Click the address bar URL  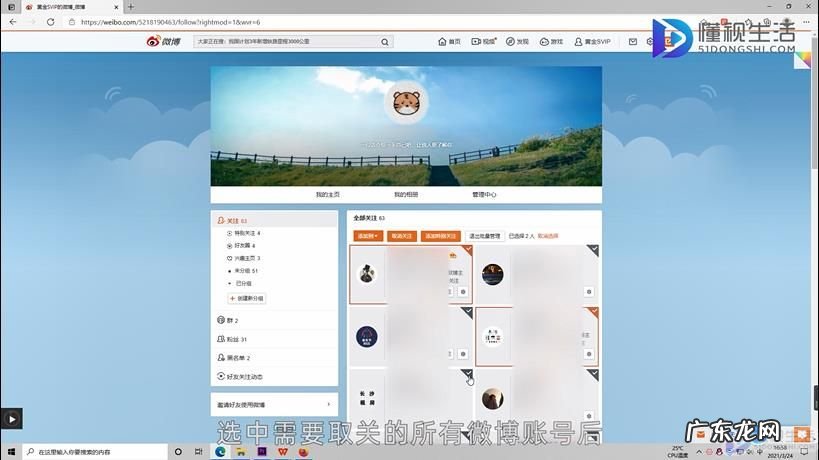click(170, 22)
